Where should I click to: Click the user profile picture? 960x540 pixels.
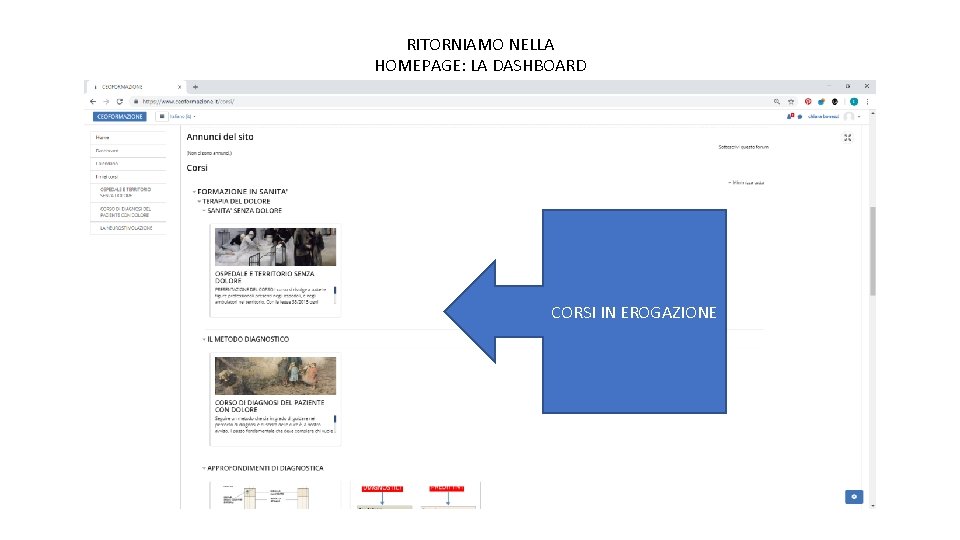point(849,116)
